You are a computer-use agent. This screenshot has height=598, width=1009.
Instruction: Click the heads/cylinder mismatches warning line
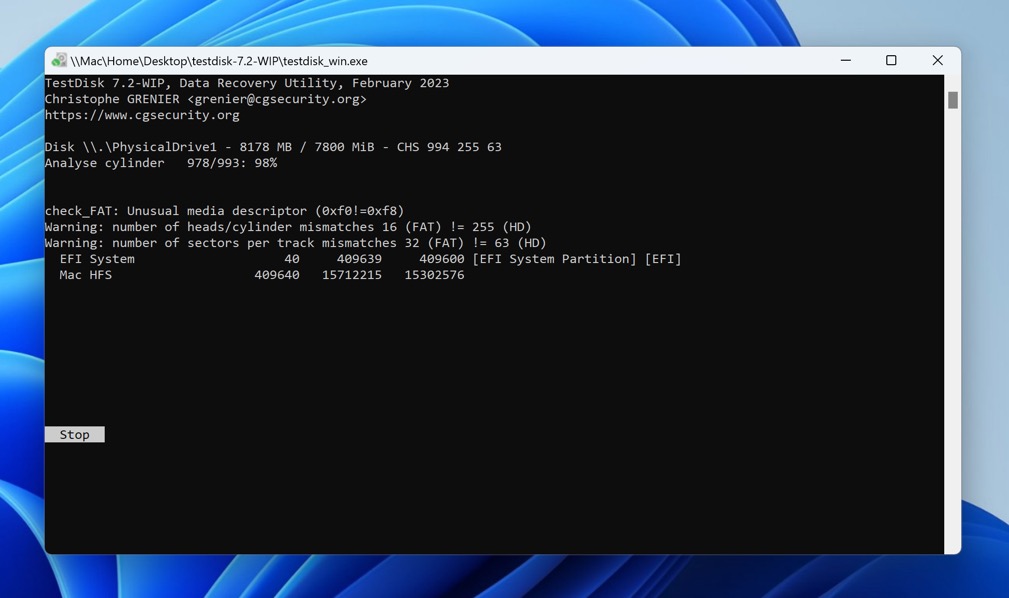[x=288, y=227]
